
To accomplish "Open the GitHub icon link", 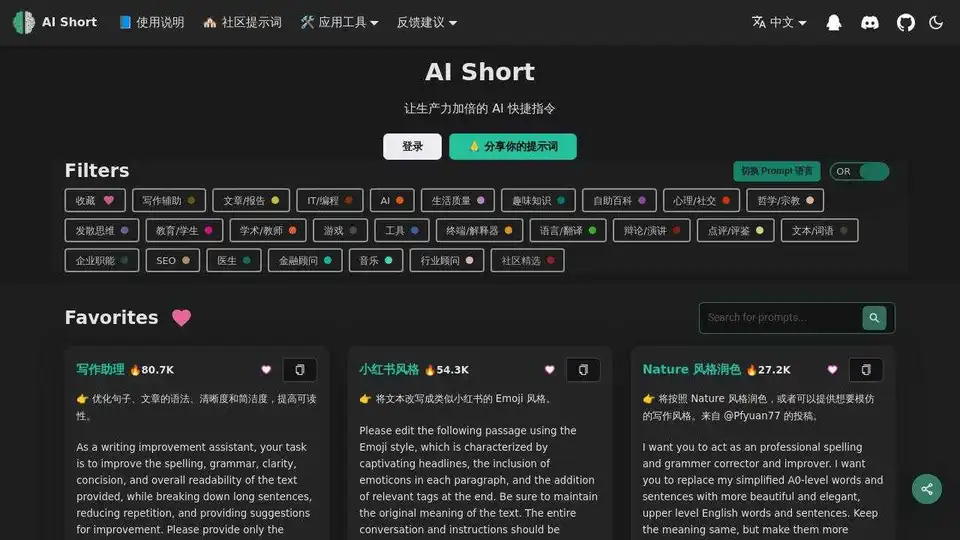I will tap(906, 23).
